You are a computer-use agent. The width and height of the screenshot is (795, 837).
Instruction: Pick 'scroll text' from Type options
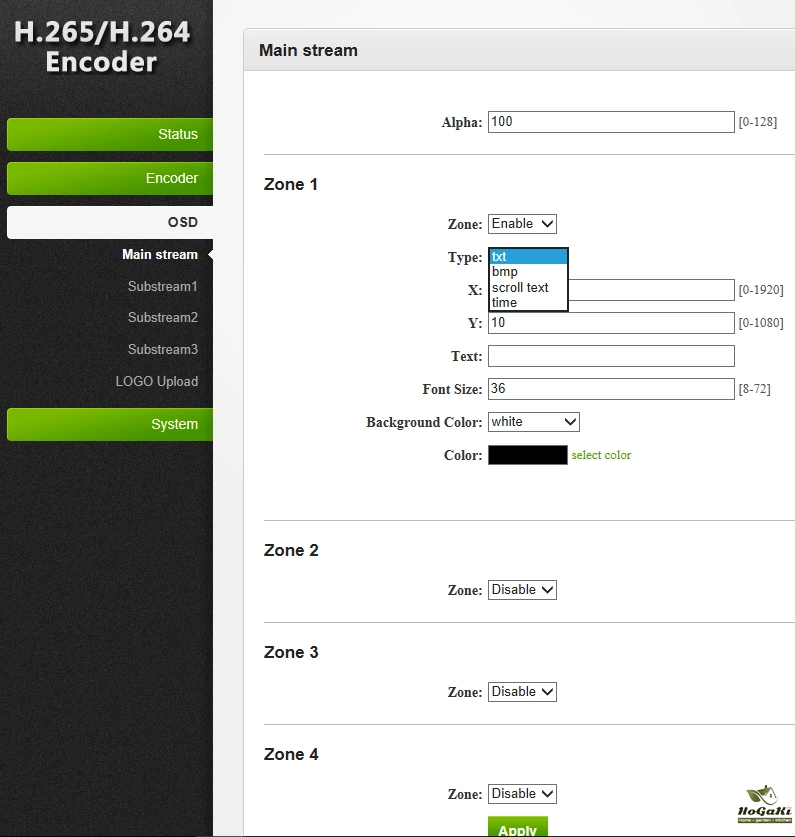pos(520,287)
